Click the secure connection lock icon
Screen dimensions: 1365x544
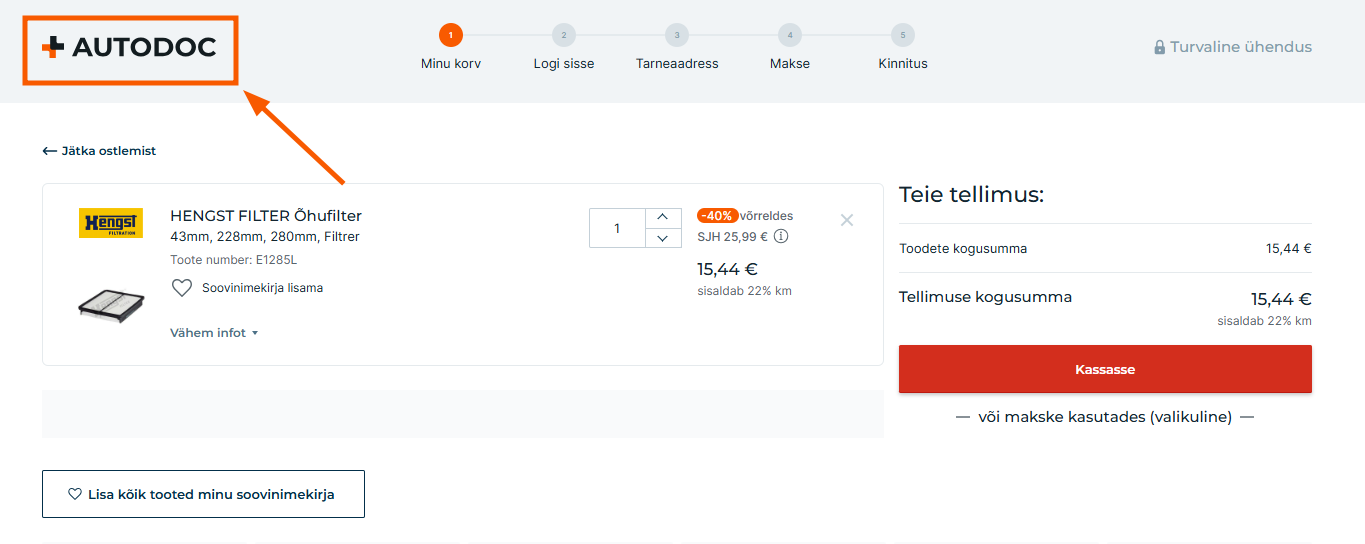click(1159, 47)
